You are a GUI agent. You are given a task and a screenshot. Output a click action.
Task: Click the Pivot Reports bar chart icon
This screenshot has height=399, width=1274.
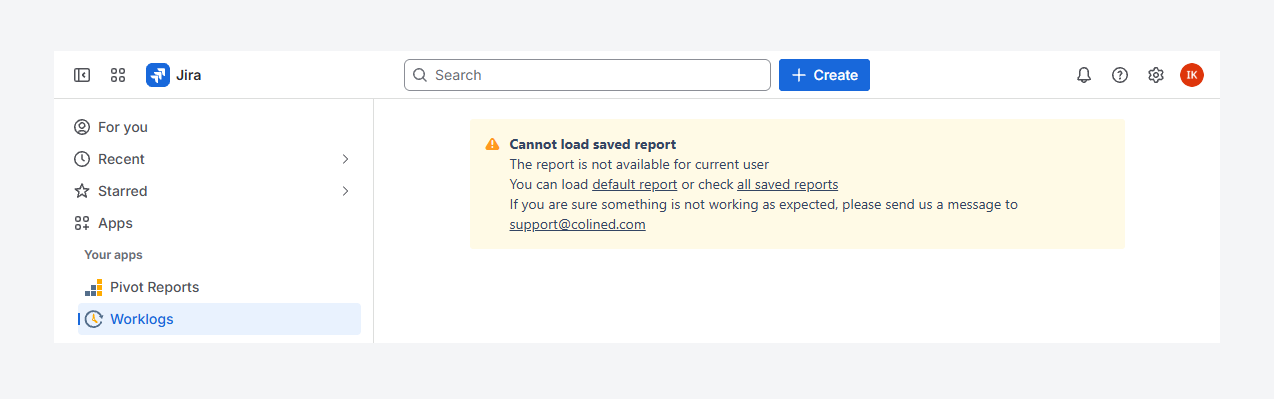(93, 287)
